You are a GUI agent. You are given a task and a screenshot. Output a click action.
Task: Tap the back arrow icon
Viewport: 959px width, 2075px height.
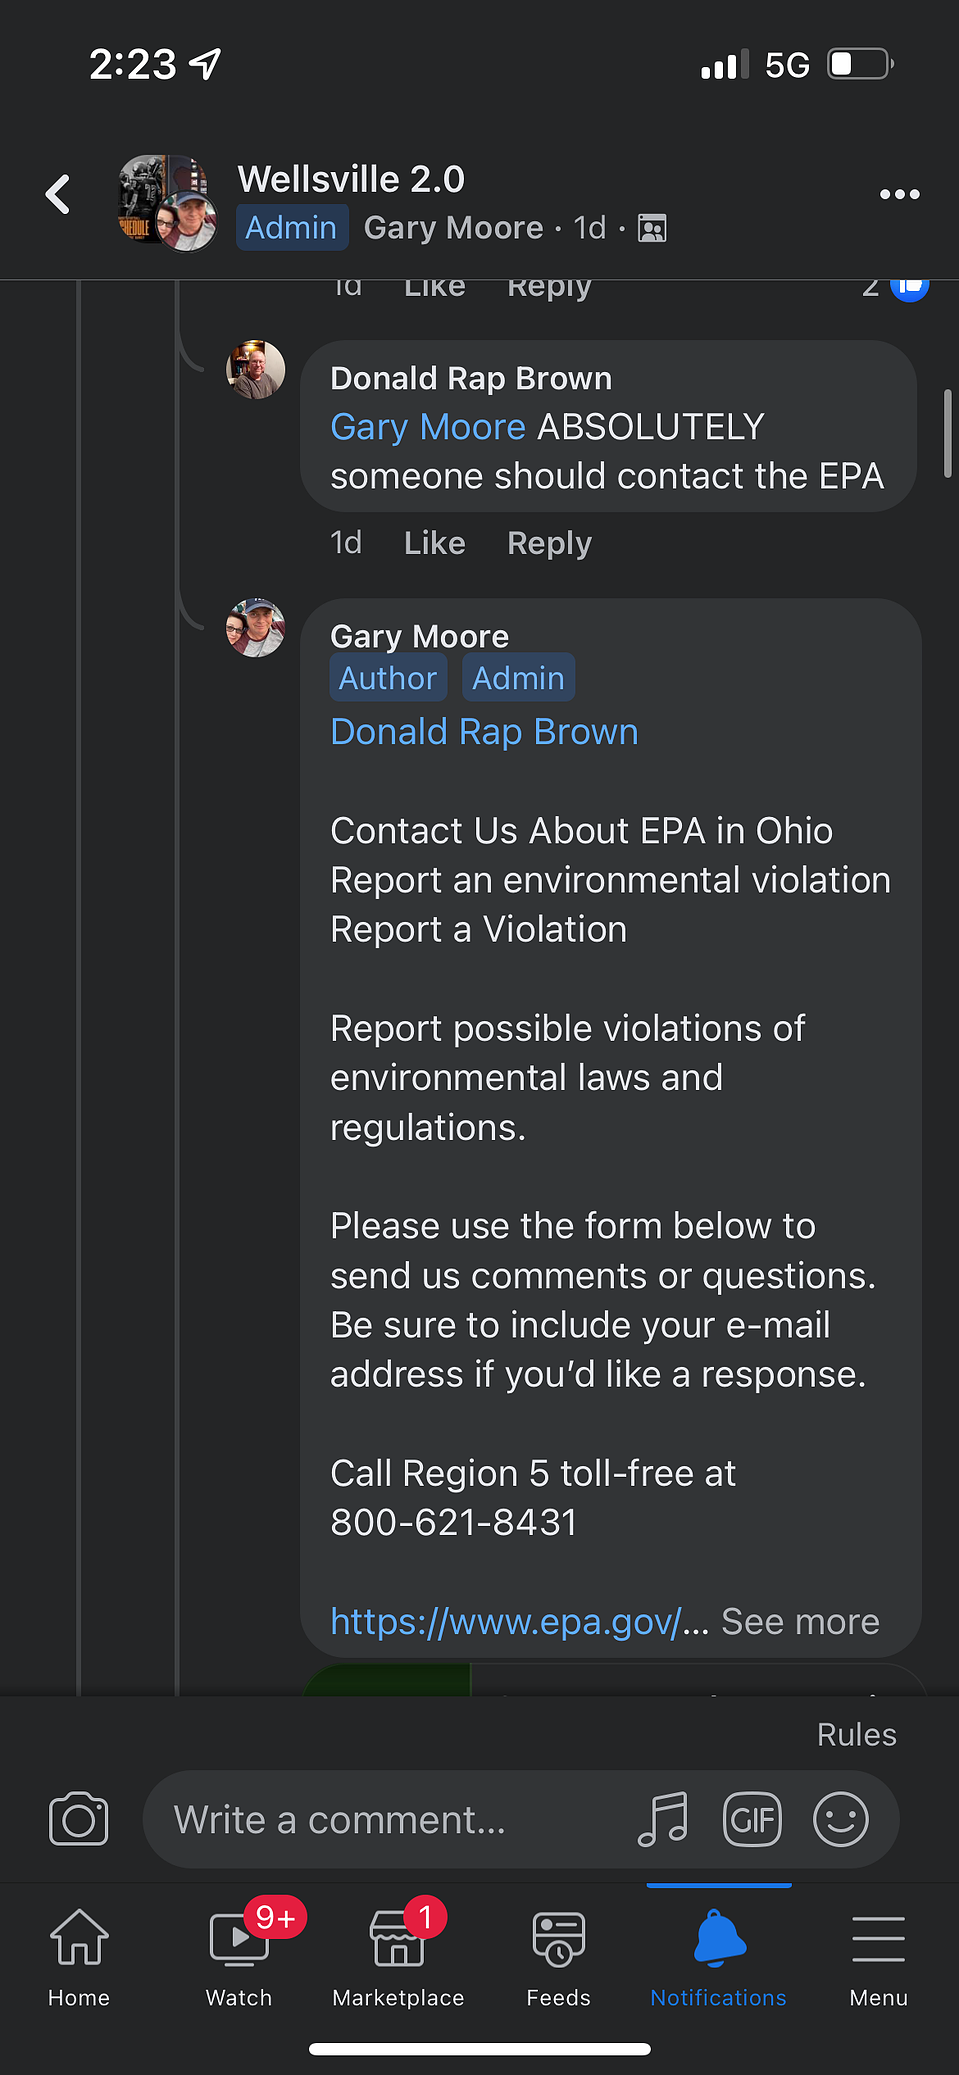(58, 194)
